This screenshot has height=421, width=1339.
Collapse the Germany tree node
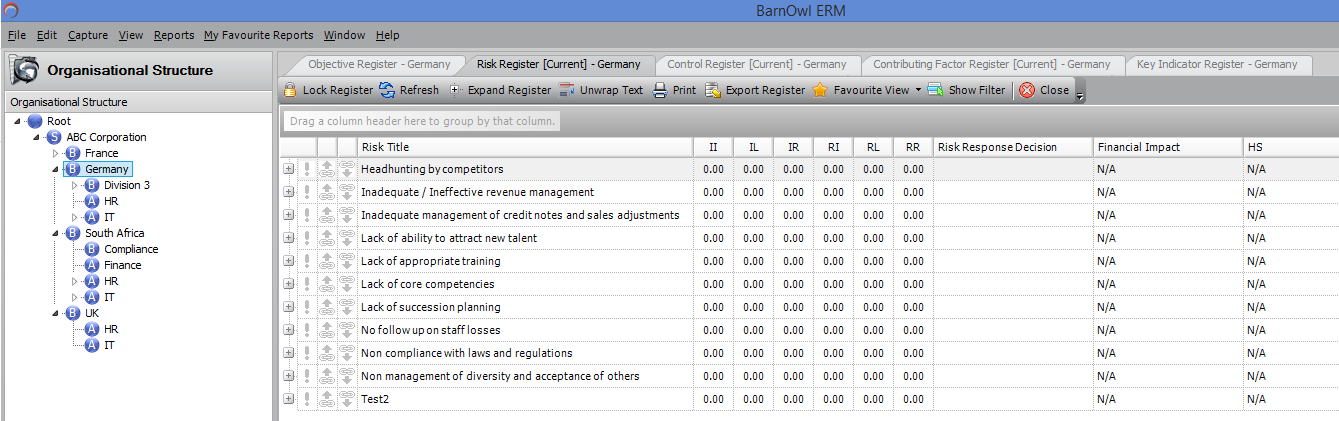pos(56,169)
